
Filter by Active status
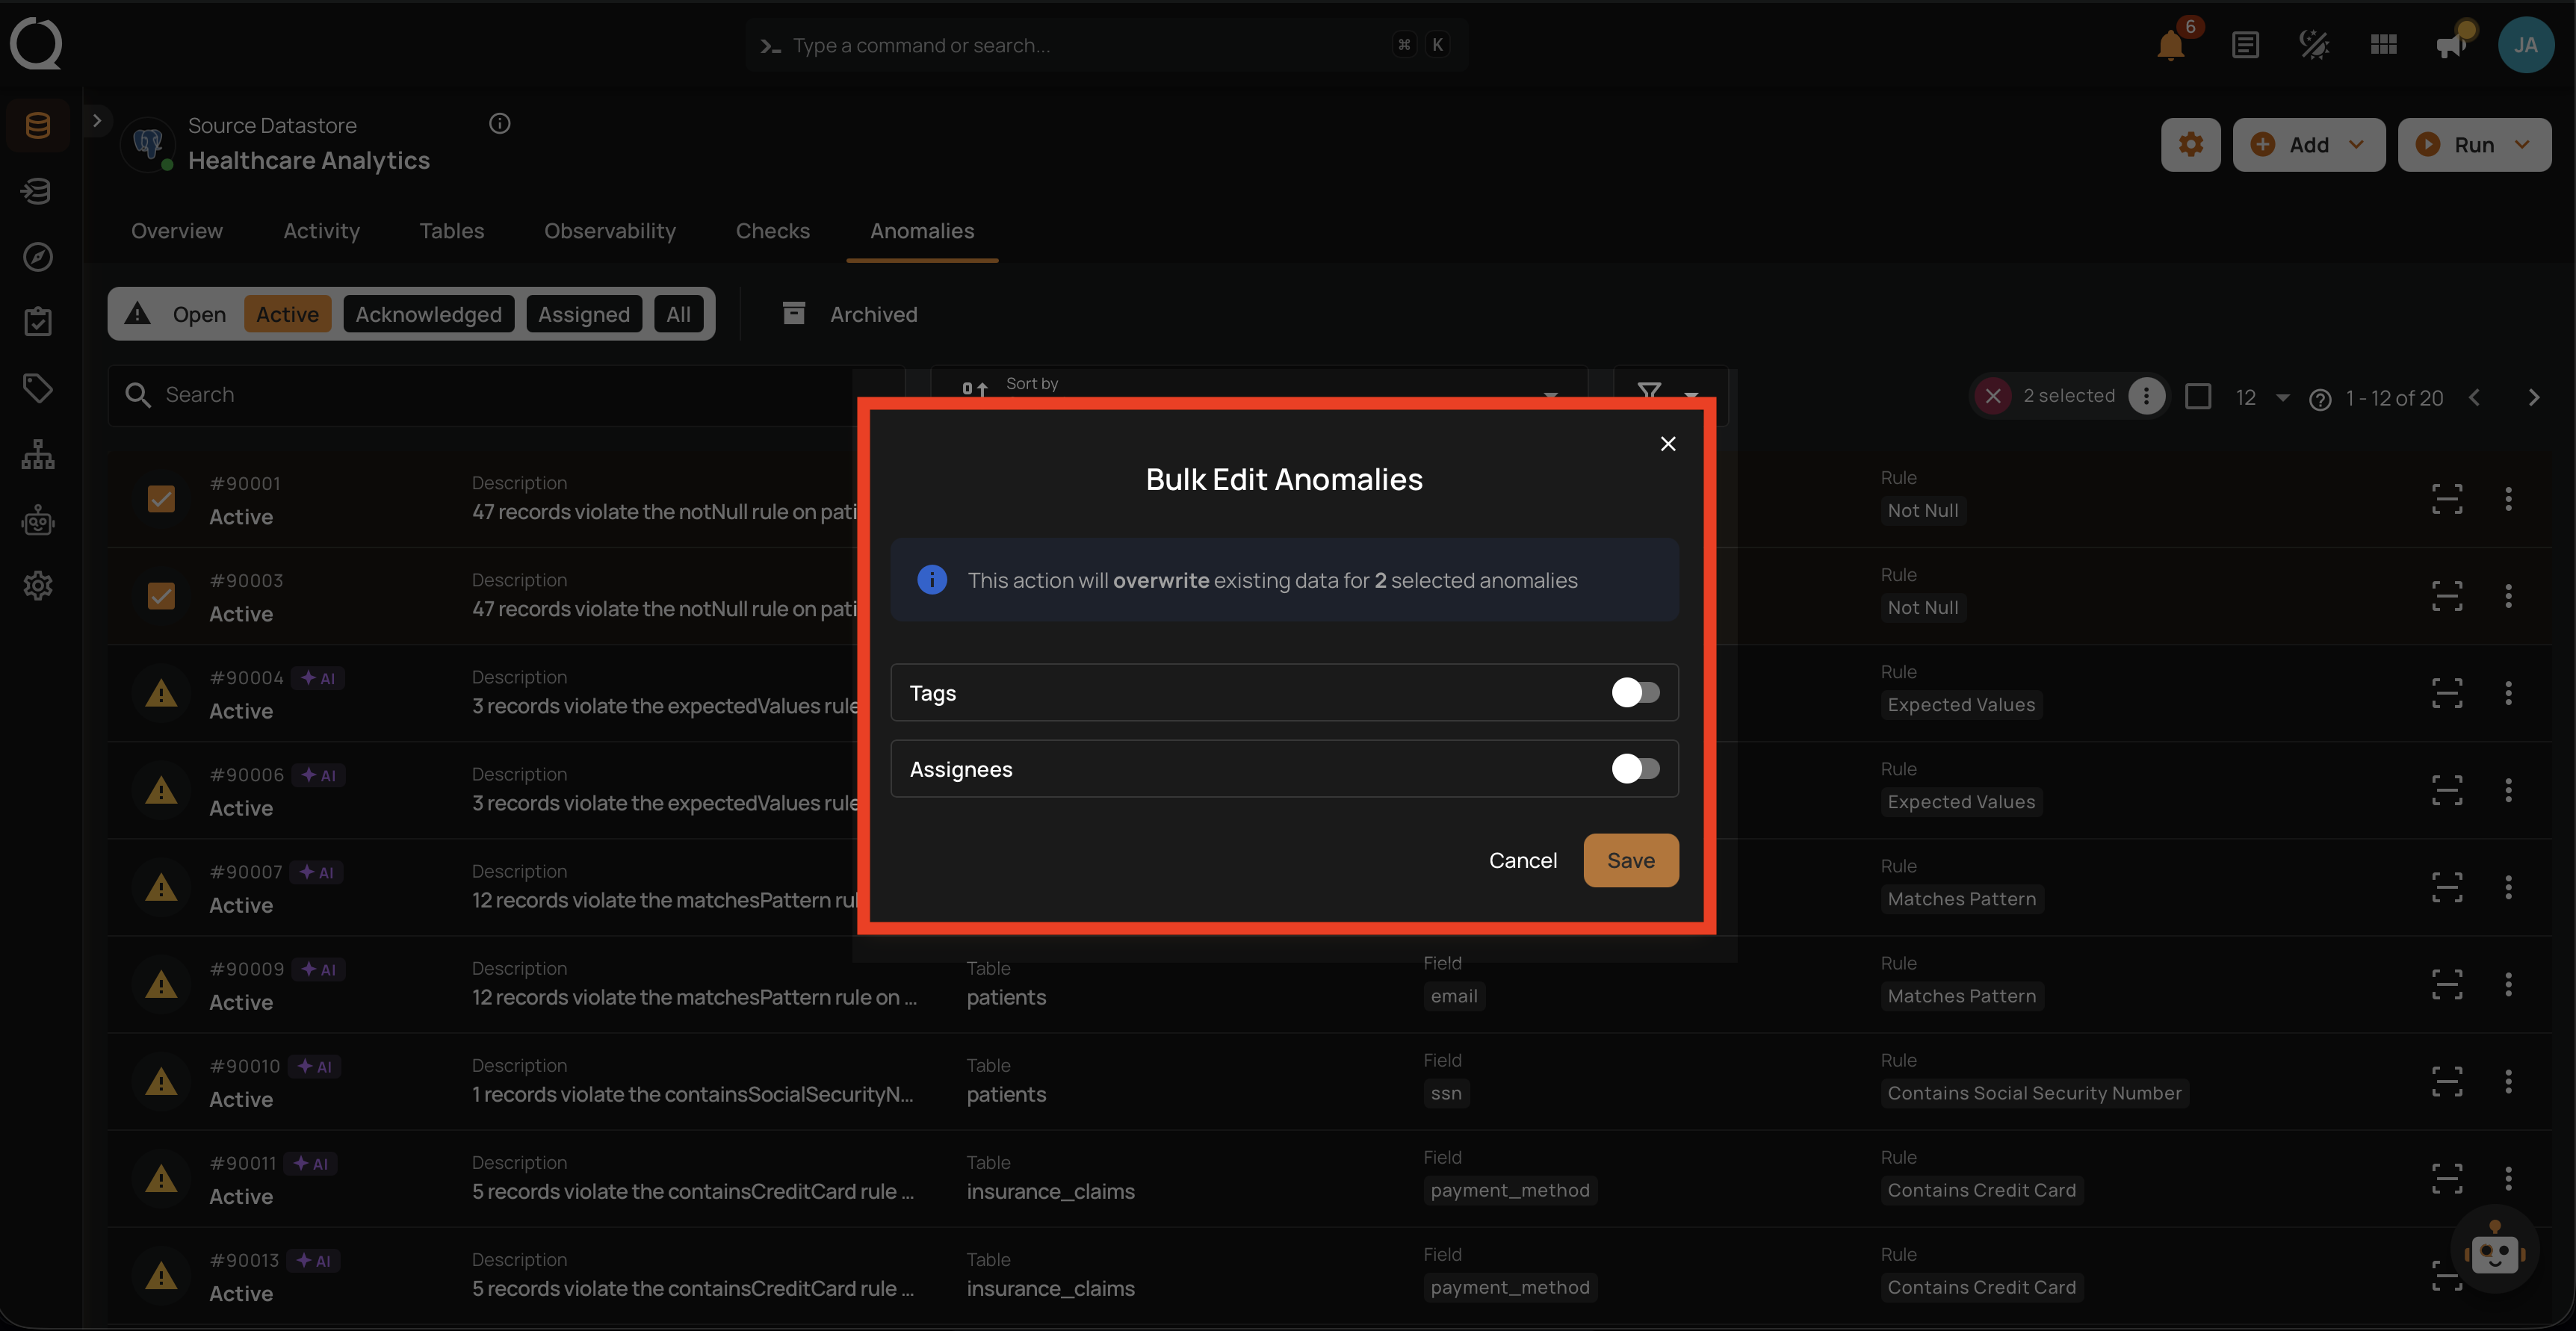coord(287,314)
